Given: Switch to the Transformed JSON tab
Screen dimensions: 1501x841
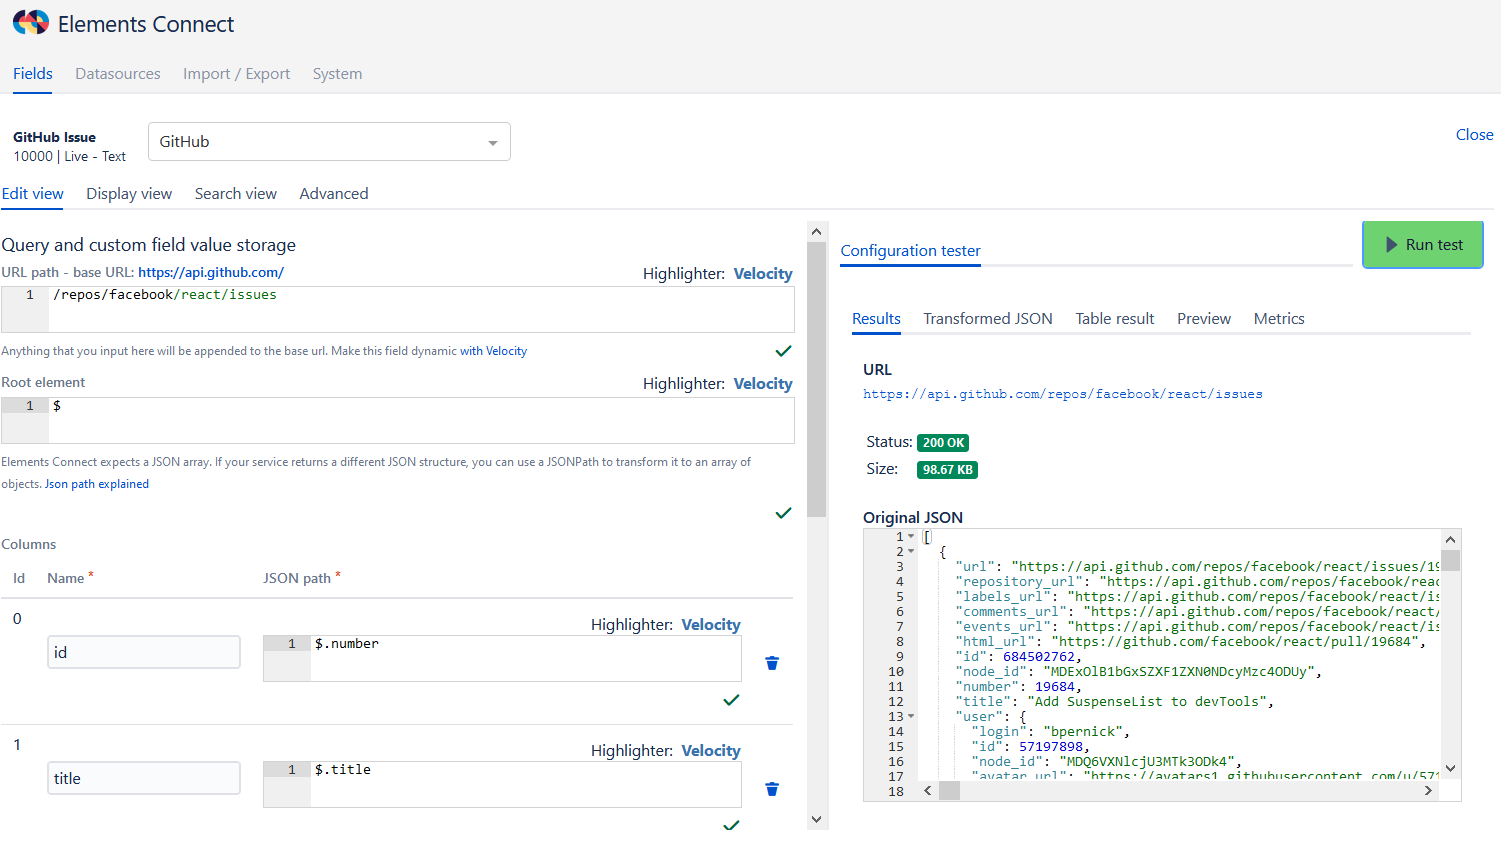Looking at the screenshot, I should click(987, 319).
